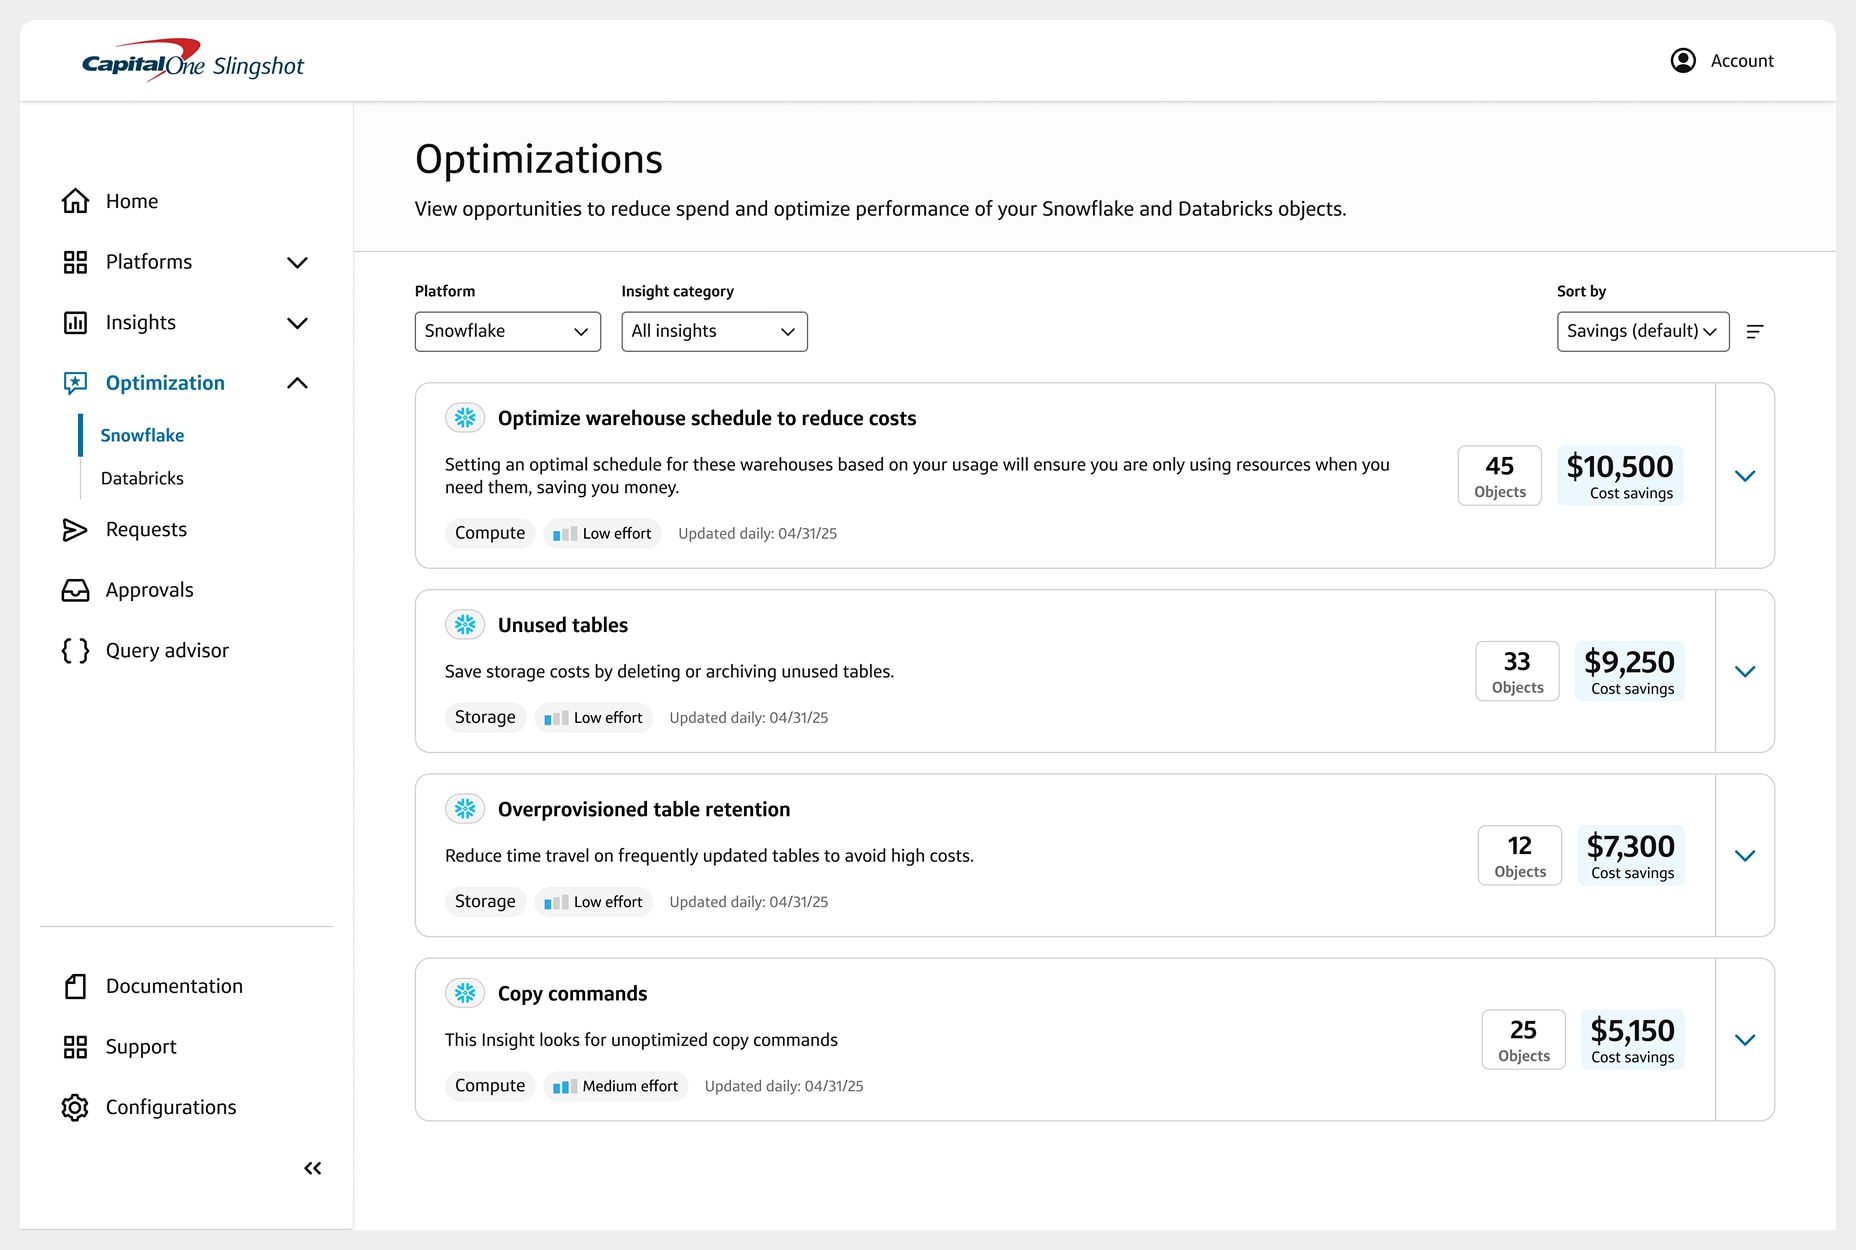Open the Platform dropdown
This screenshot has height=1250, width=1856.
pyautogui.click(x=507, y=331)
